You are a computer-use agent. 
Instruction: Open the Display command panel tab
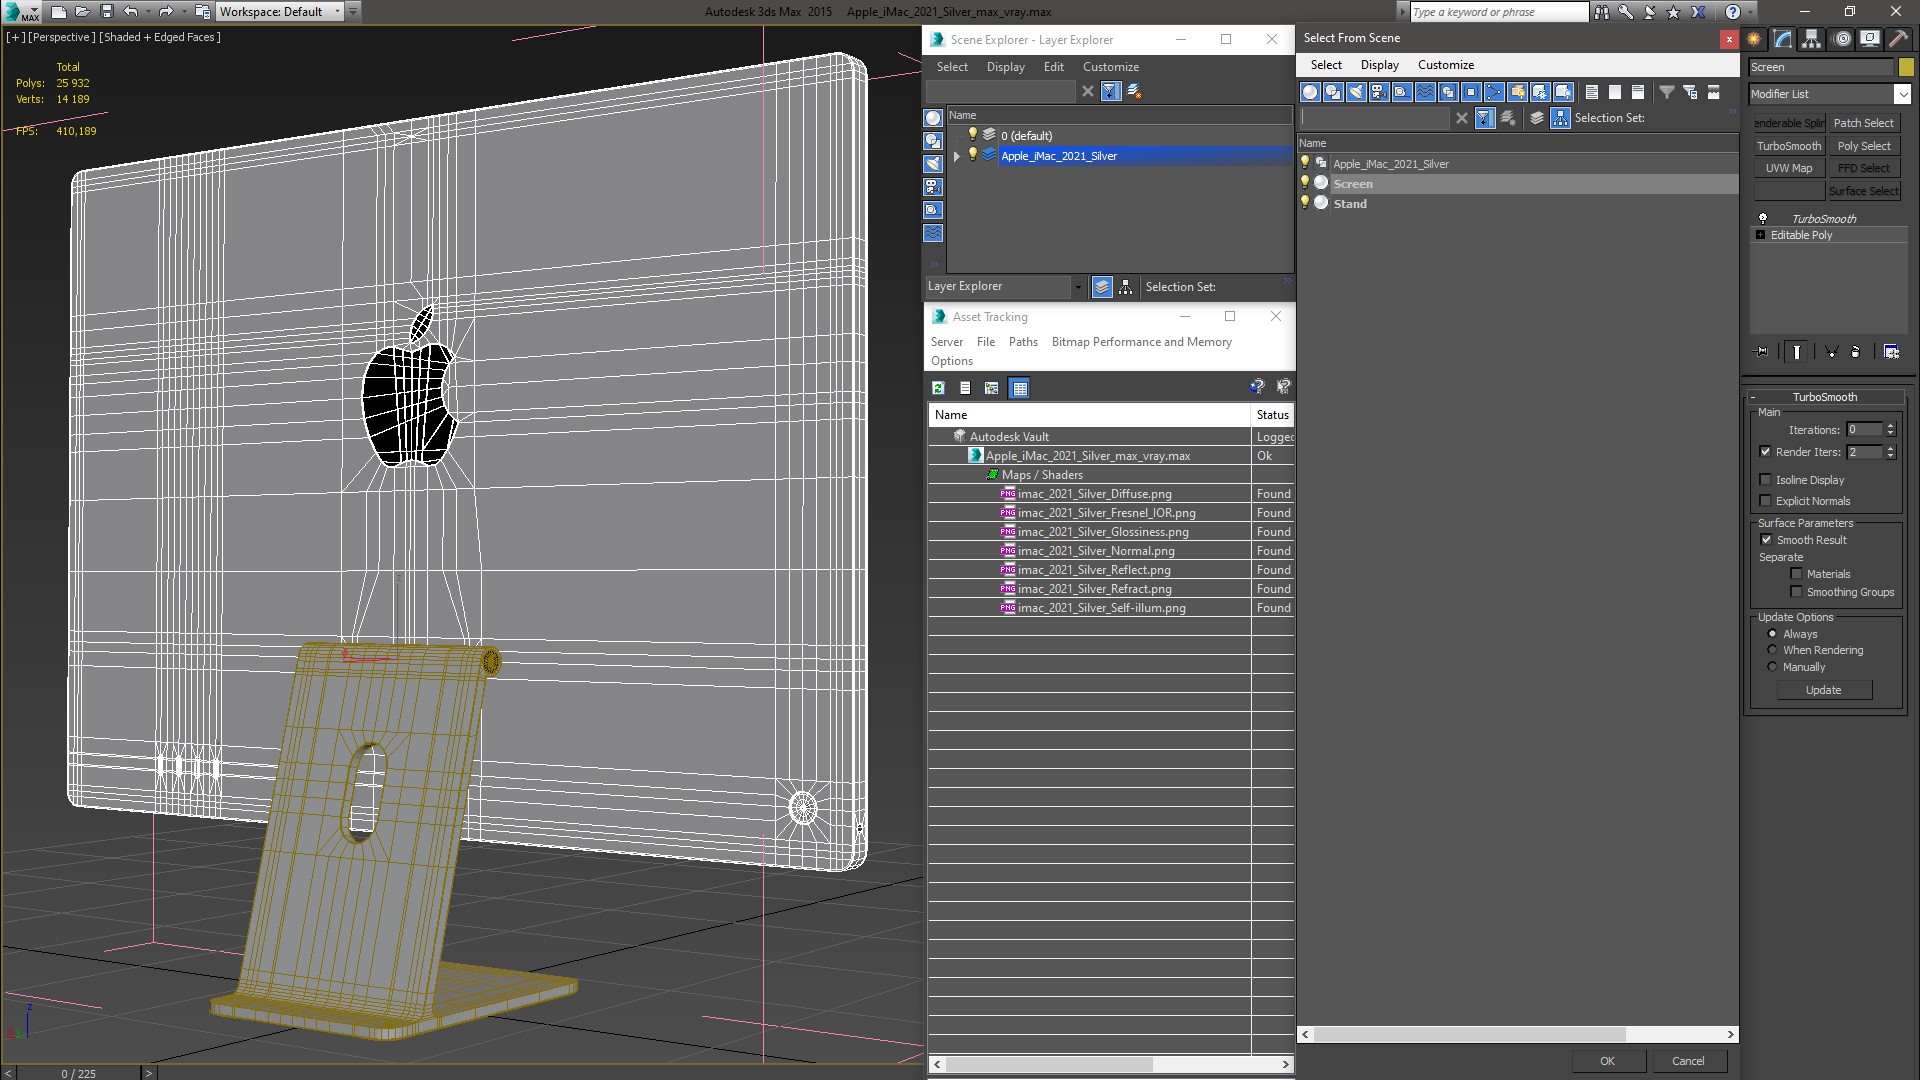tap(1869, 39)
